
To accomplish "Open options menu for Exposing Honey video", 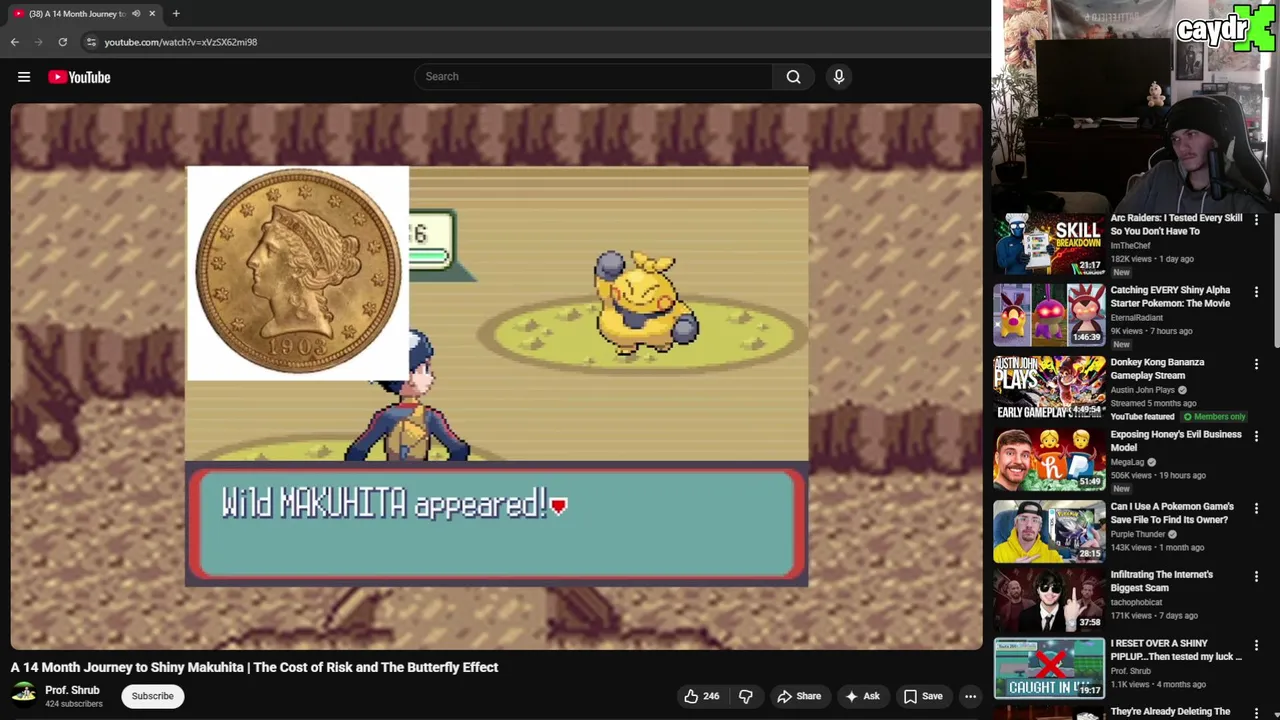I will pyautogui.click(x=1256, y=435).
